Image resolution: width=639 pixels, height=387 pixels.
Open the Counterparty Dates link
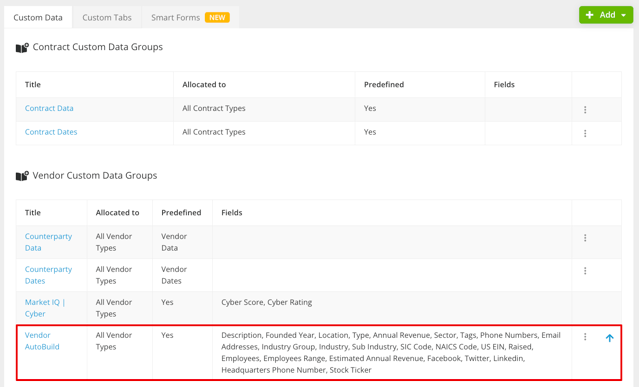click(x=48, y=275)
